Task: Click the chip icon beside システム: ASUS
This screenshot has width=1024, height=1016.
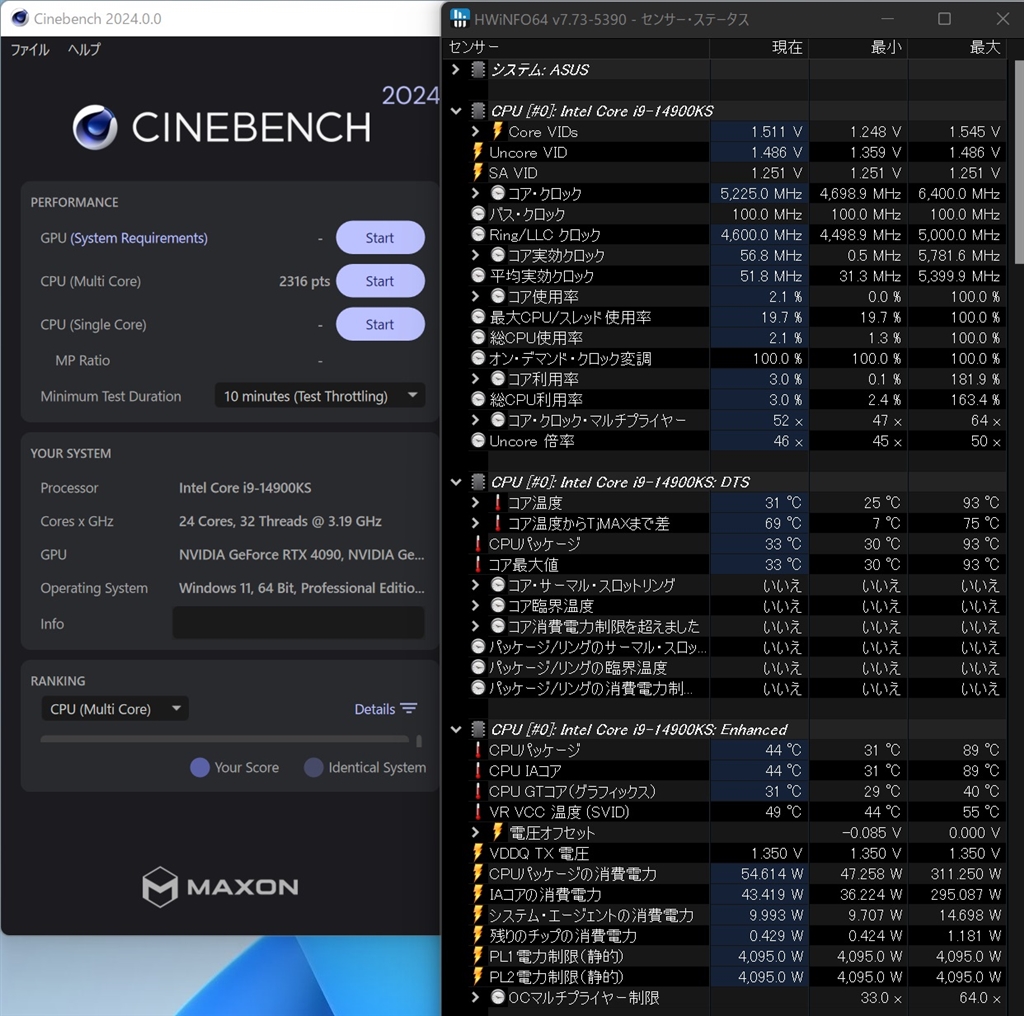Action: 478,70
